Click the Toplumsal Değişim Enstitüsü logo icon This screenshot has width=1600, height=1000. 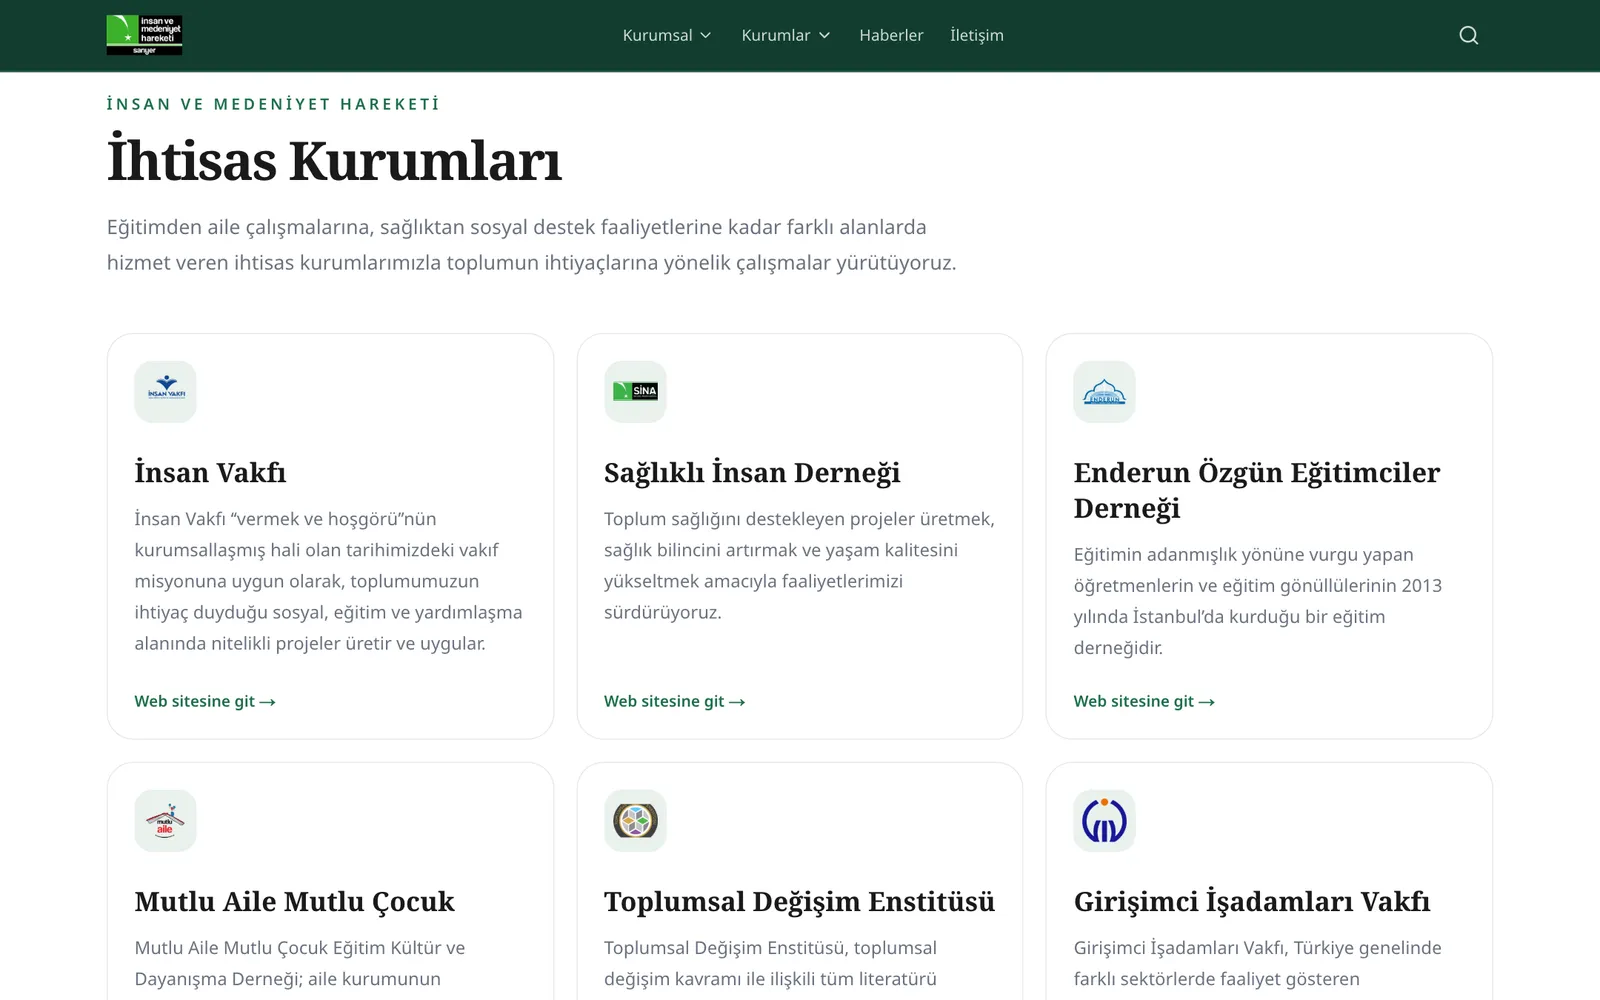pyautogui.click(x=635, y=821)
